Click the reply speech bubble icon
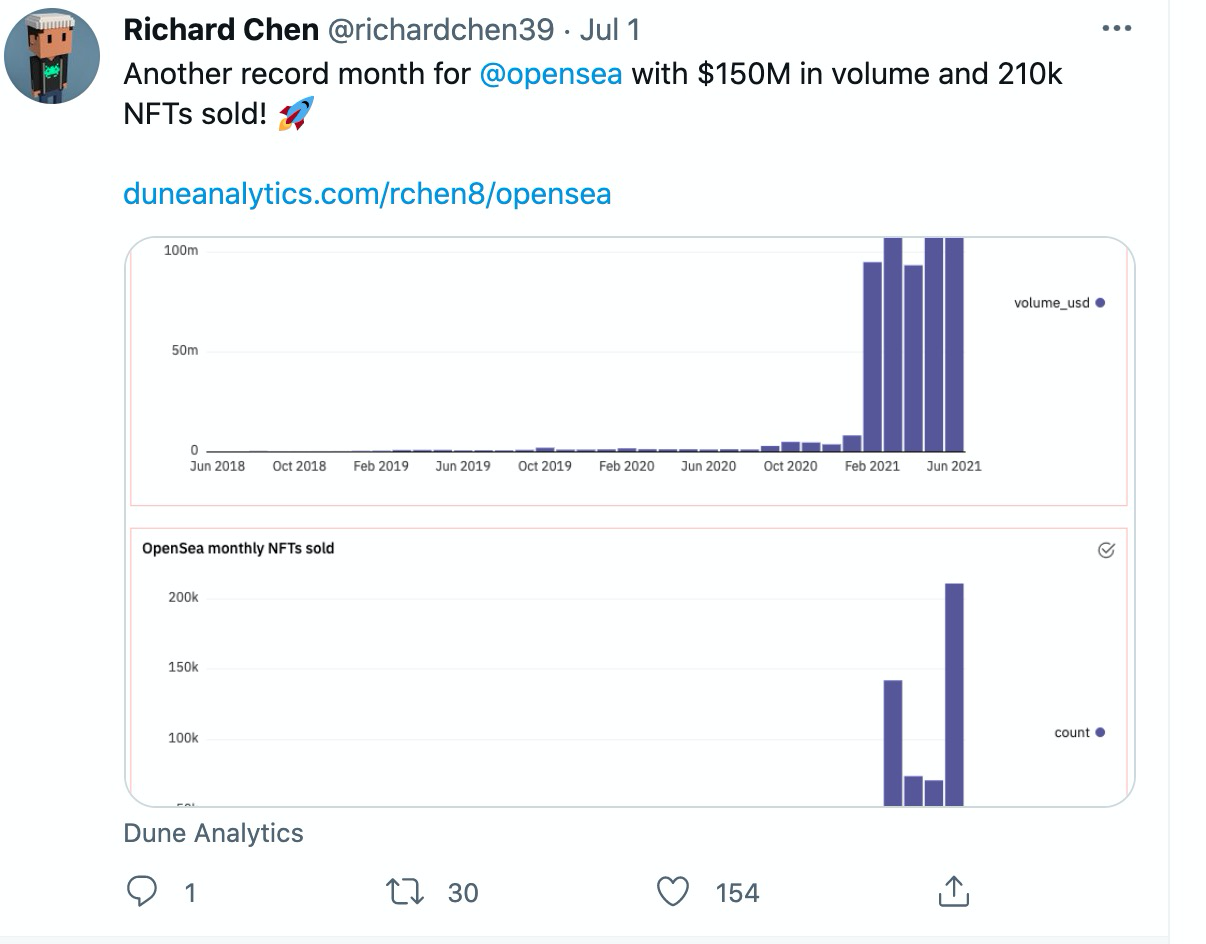 142,891
